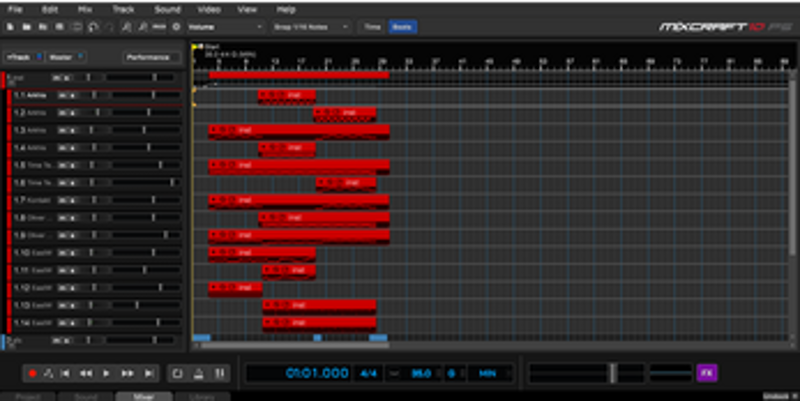Click the new project icon in toolbar

[x=9, y=27]
